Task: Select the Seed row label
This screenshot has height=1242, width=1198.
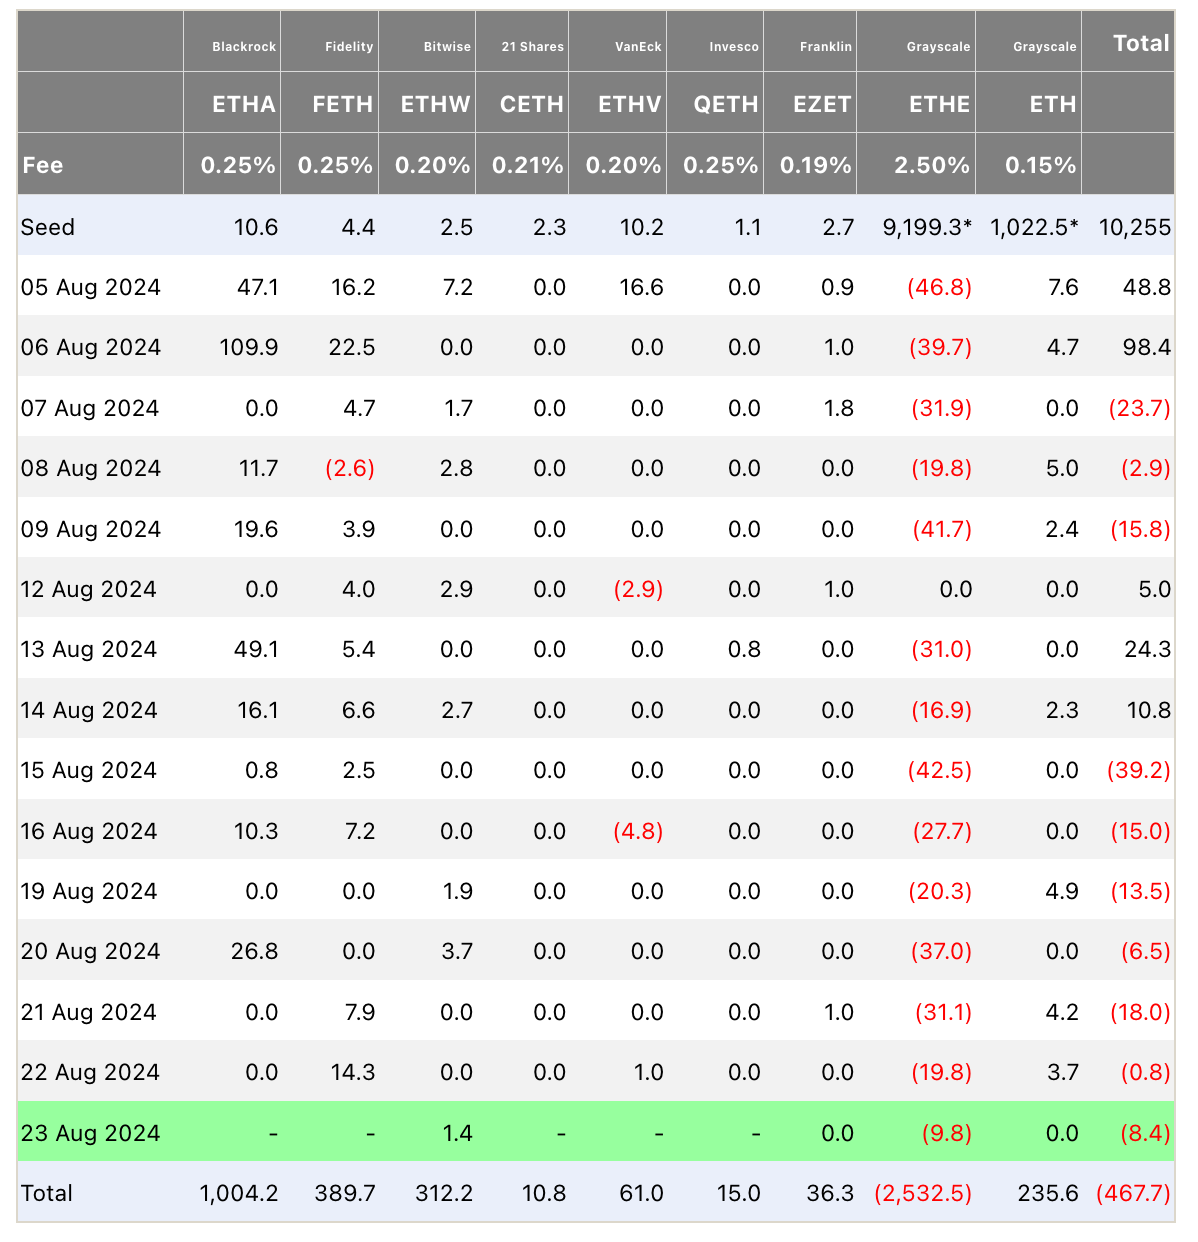Action: (48, 227)
